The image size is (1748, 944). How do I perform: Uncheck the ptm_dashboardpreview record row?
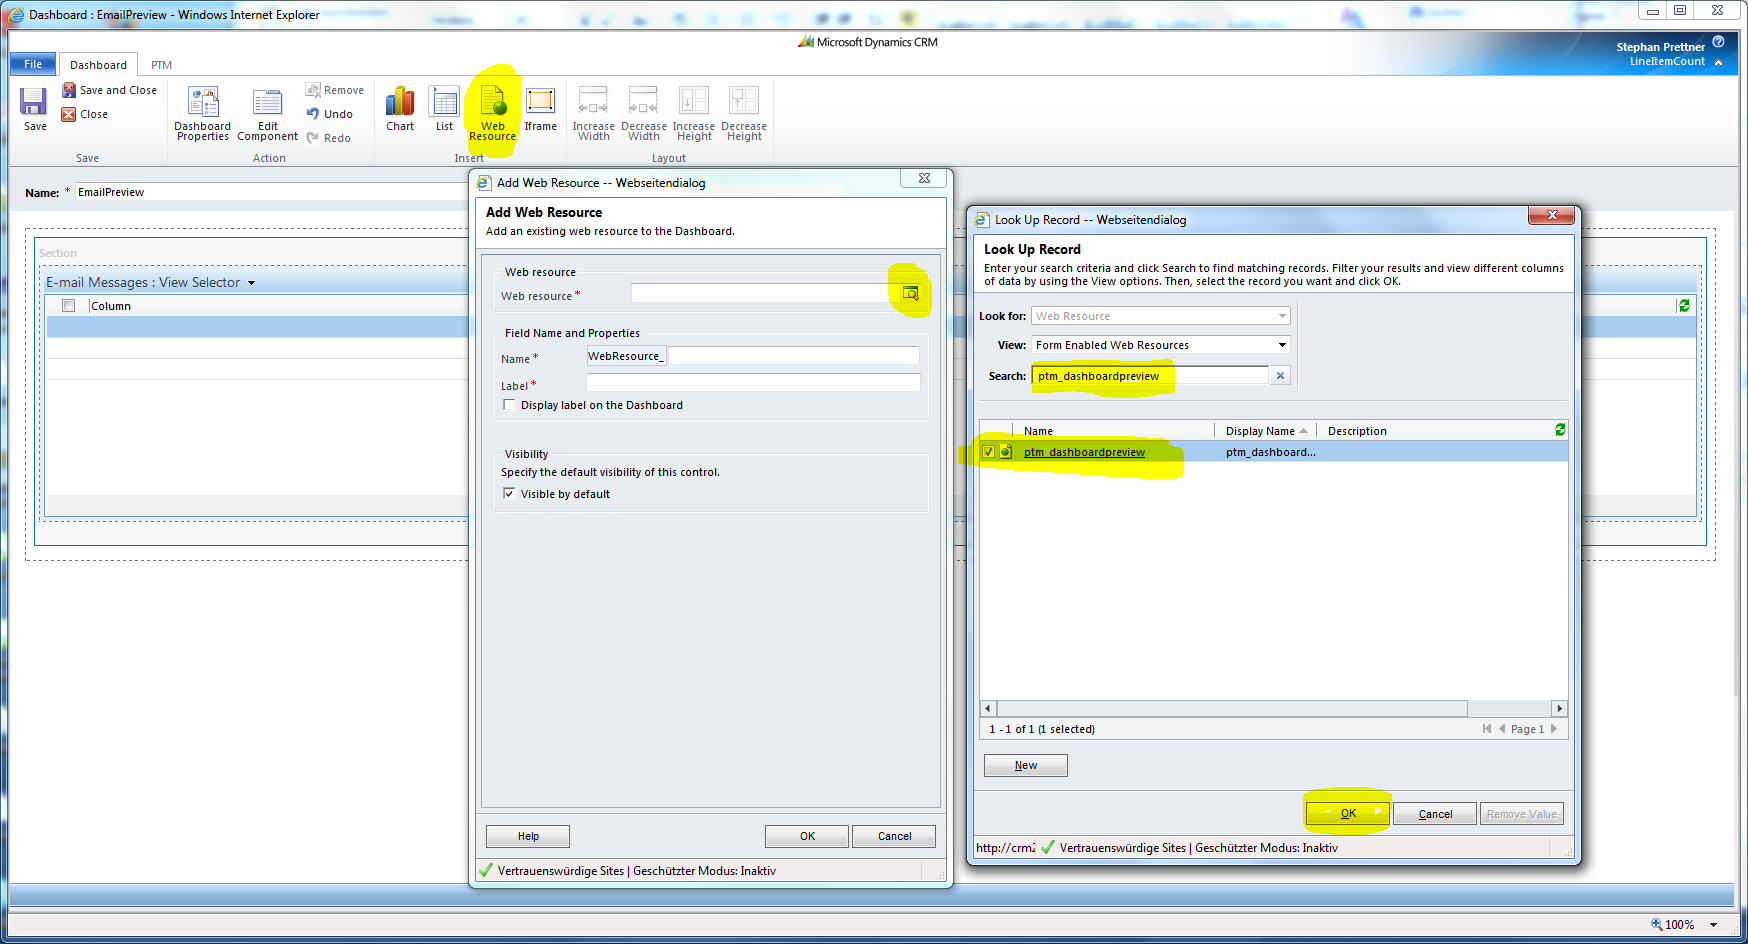tap(988, 451)
